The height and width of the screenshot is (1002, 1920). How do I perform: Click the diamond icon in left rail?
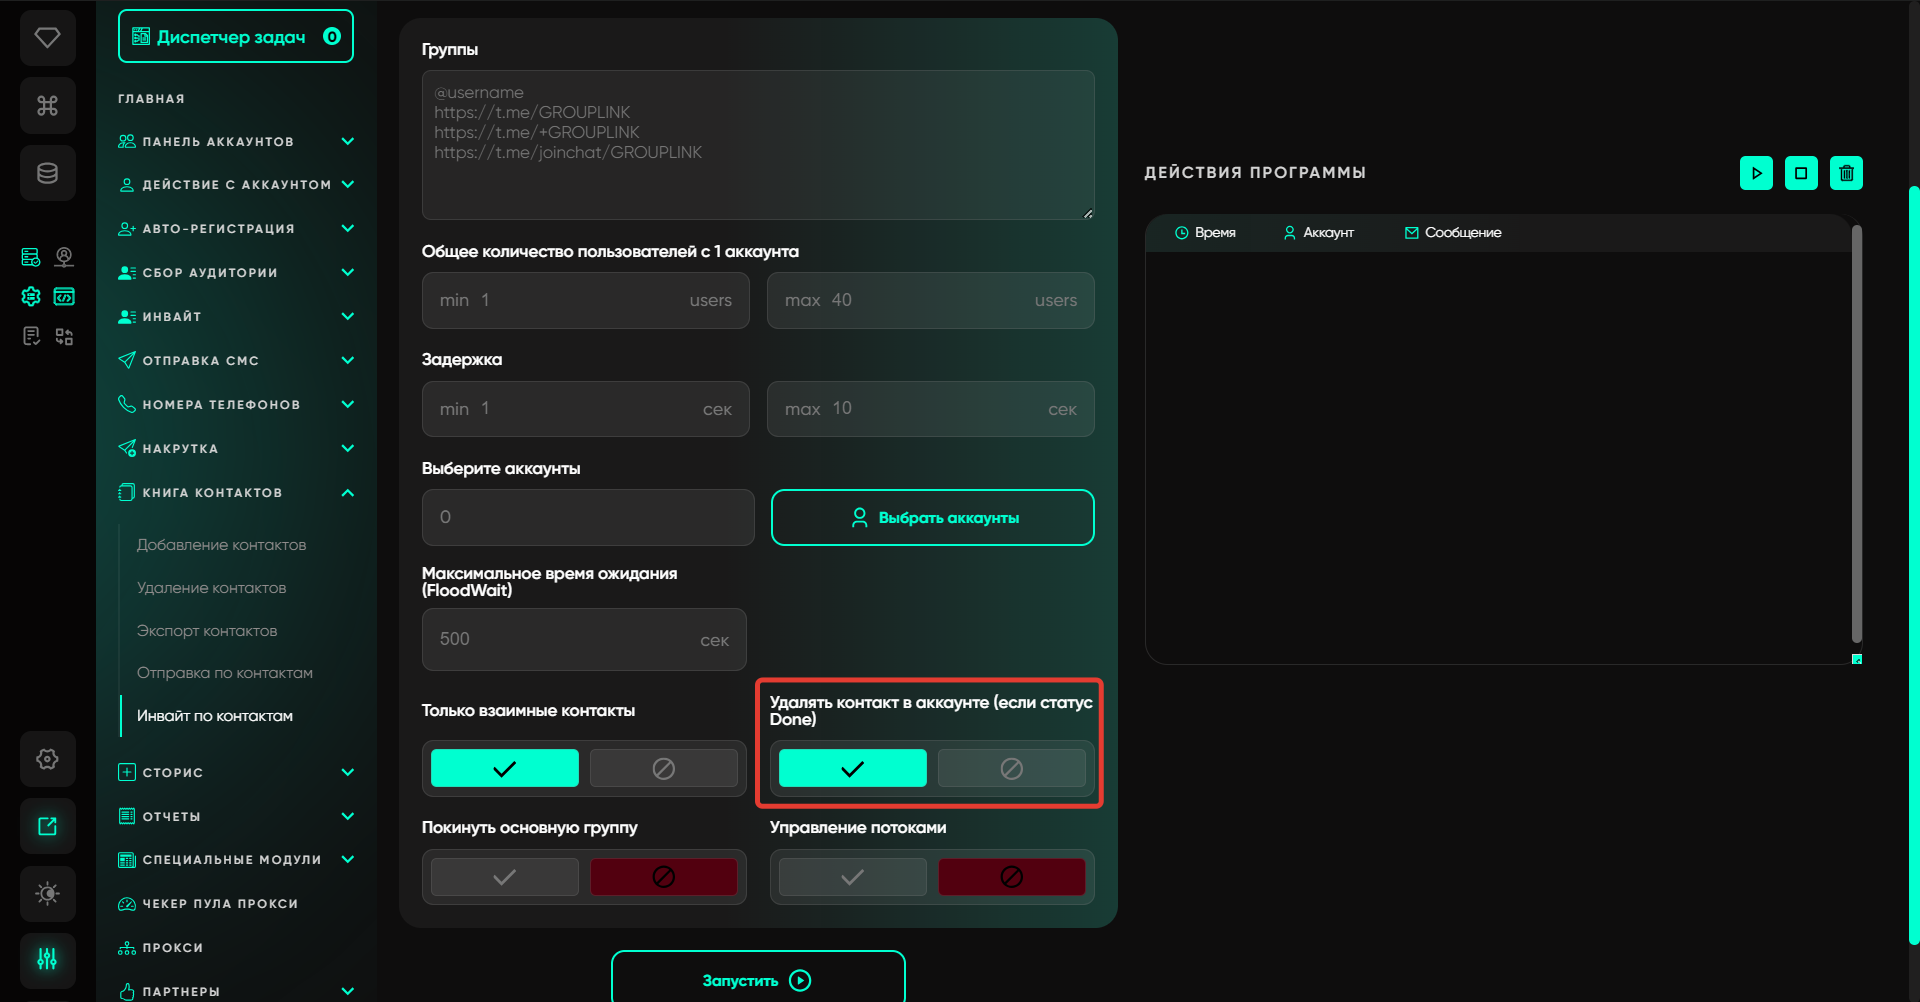pyautogui.click(x=47, y=38)
